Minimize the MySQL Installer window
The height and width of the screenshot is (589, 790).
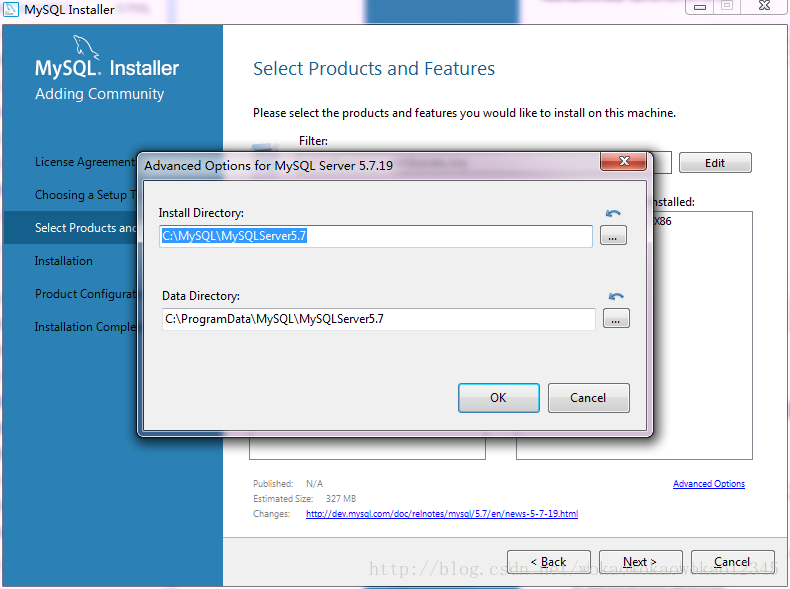[x=699, y=7]
